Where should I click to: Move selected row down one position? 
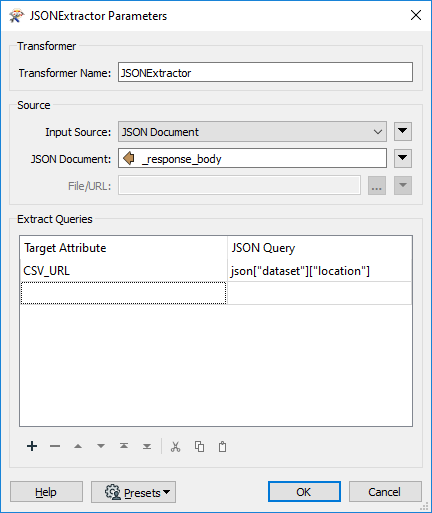point(101,446)
